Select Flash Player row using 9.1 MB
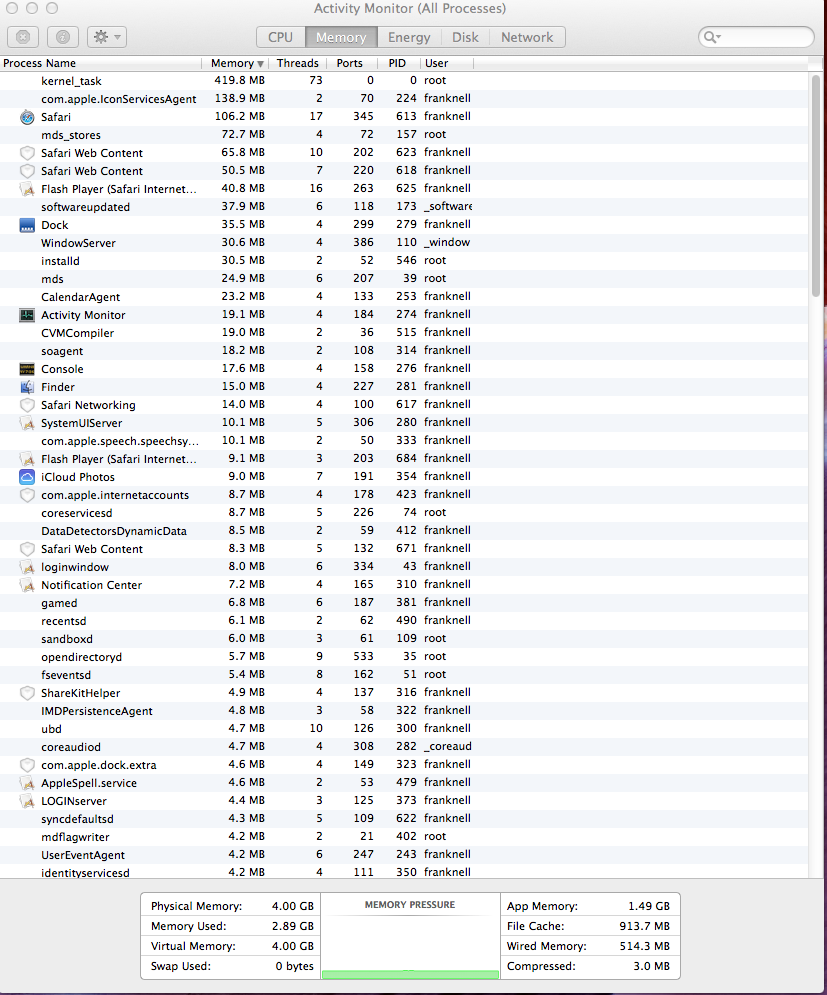Screen dimensions: 827x995 pos(404,459)
